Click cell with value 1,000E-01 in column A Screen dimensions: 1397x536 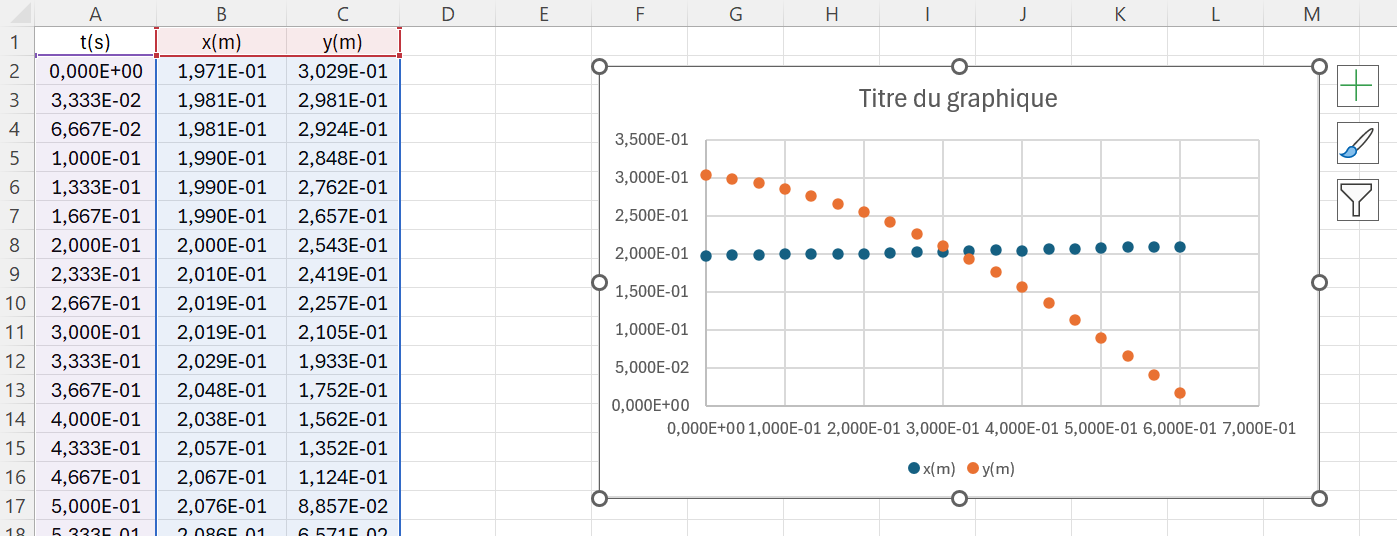coord(95,158)
